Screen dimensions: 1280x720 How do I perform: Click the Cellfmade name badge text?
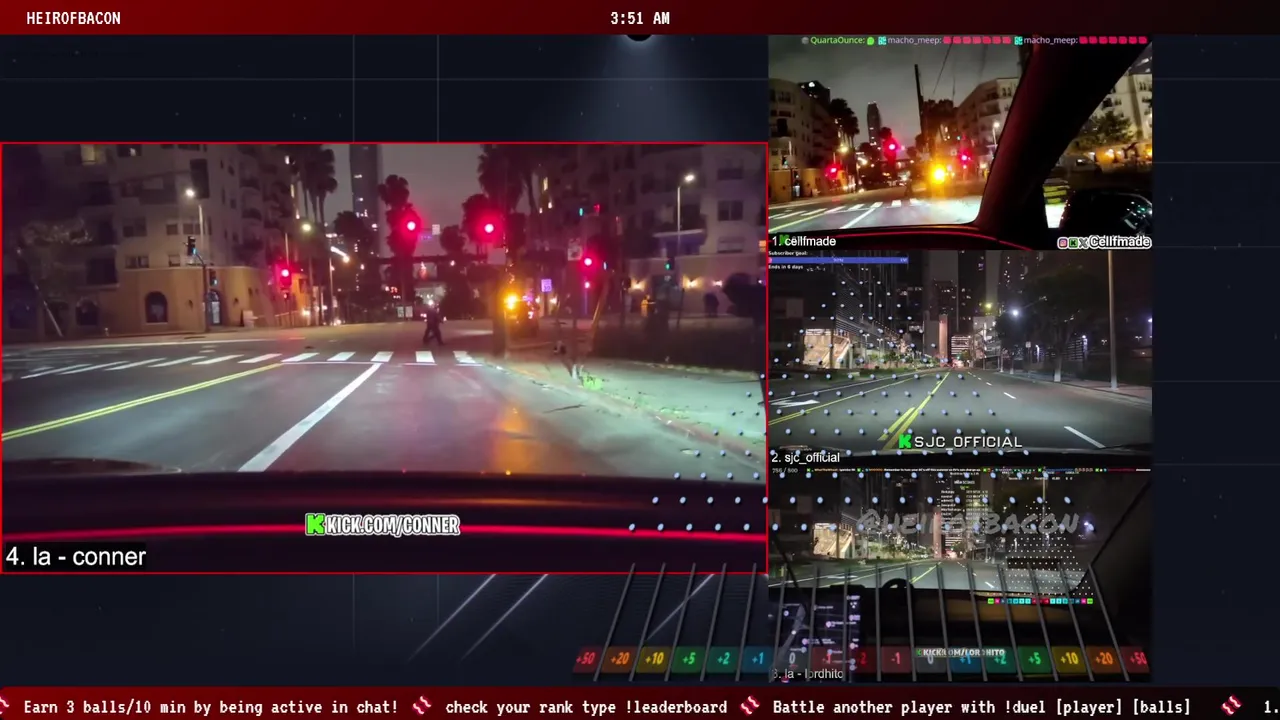[x=1120, y=242]
